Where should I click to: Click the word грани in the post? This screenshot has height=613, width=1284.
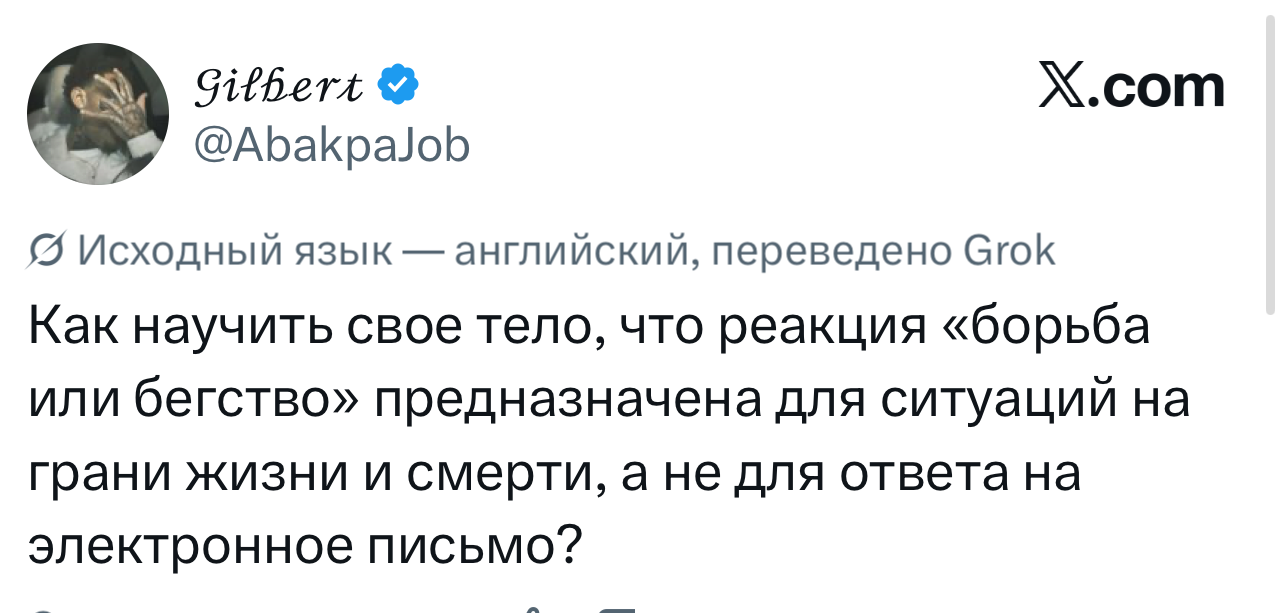coord(97,474)
